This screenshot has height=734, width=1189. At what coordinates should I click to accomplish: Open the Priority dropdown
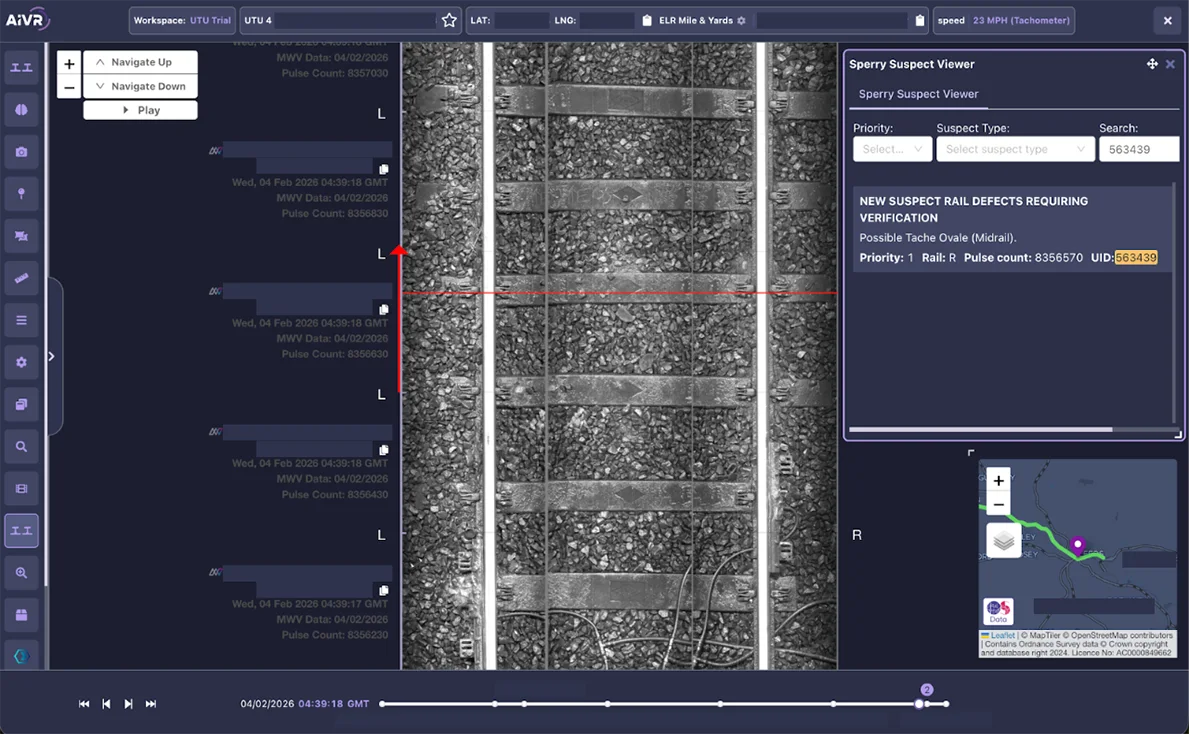tap(892, 149)
